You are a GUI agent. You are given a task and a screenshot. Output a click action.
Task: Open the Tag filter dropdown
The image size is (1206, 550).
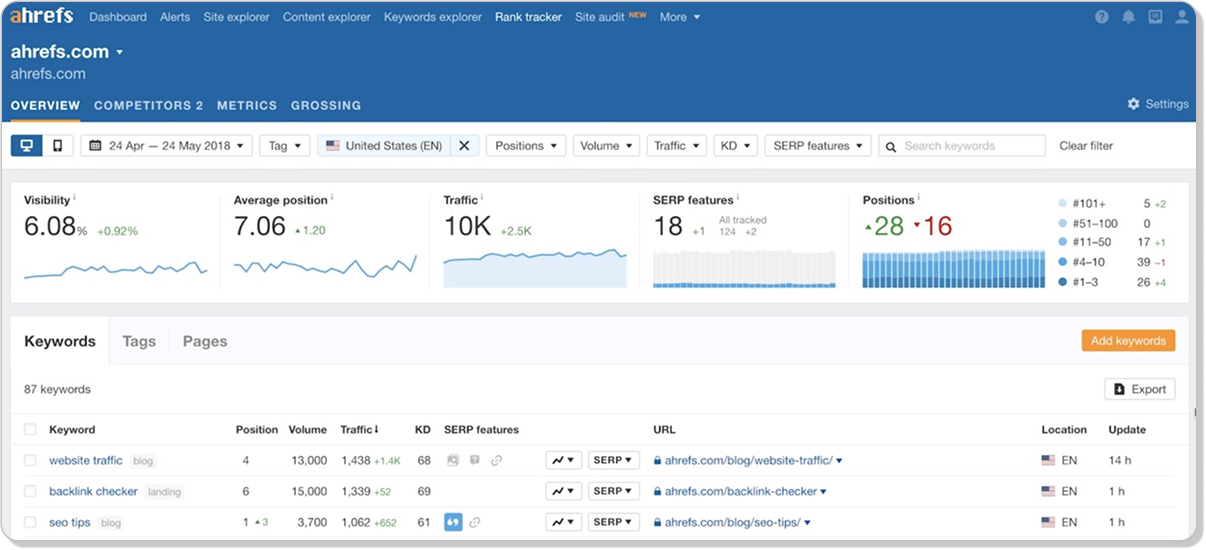(285, 146)
